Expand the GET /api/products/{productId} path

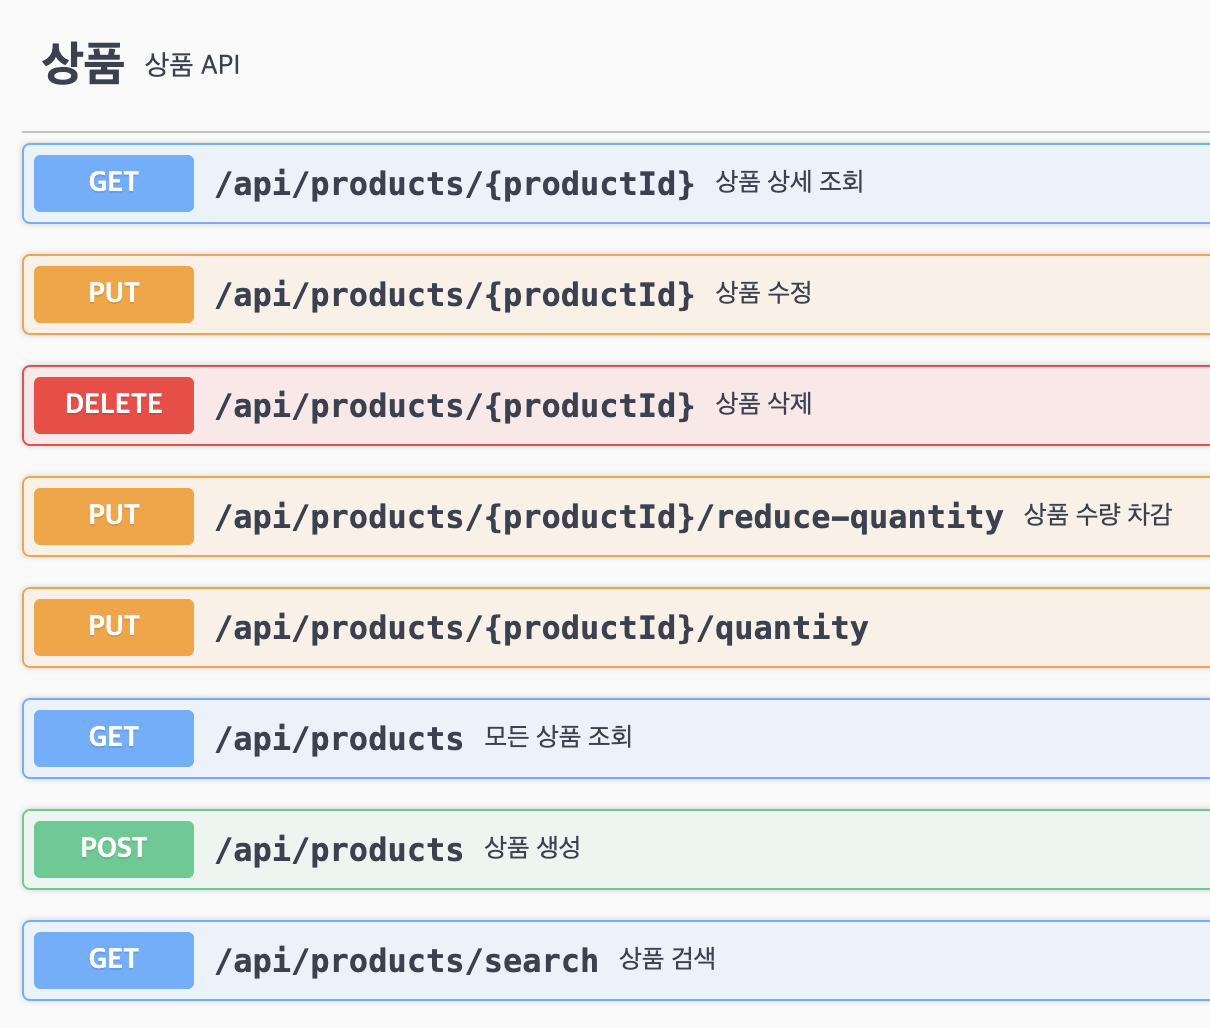coord(454,184)
